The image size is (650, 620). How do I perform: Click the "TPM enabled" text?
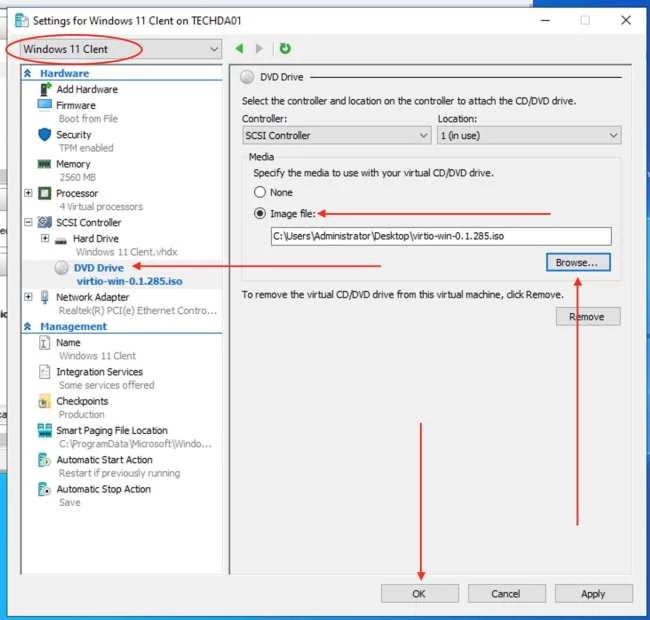pos(86,148)
